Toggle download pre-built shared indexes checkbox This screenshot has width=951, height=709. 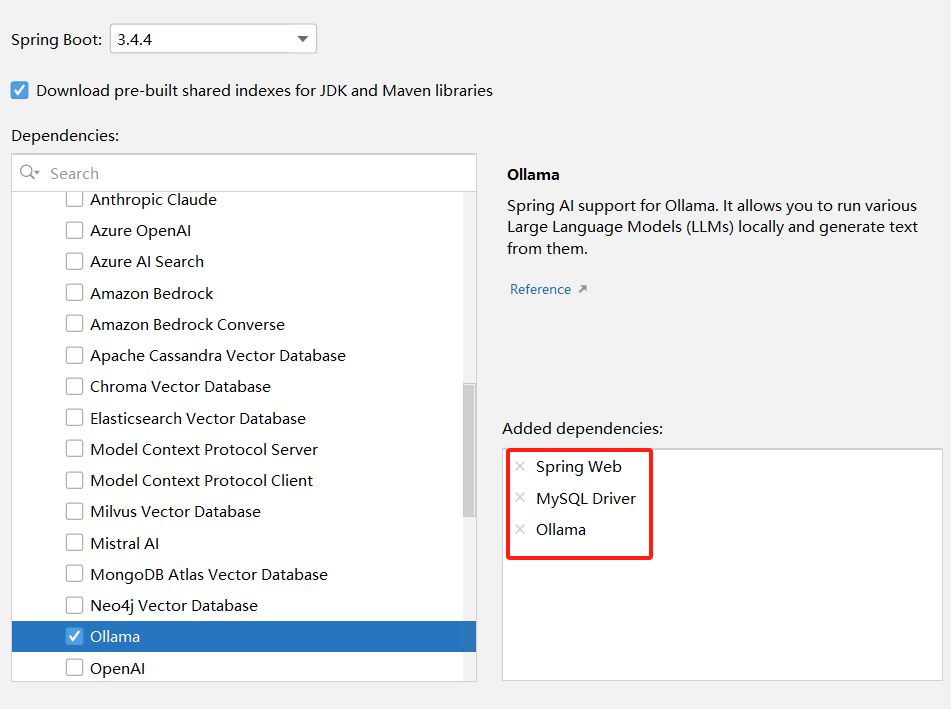click(19, 90)
